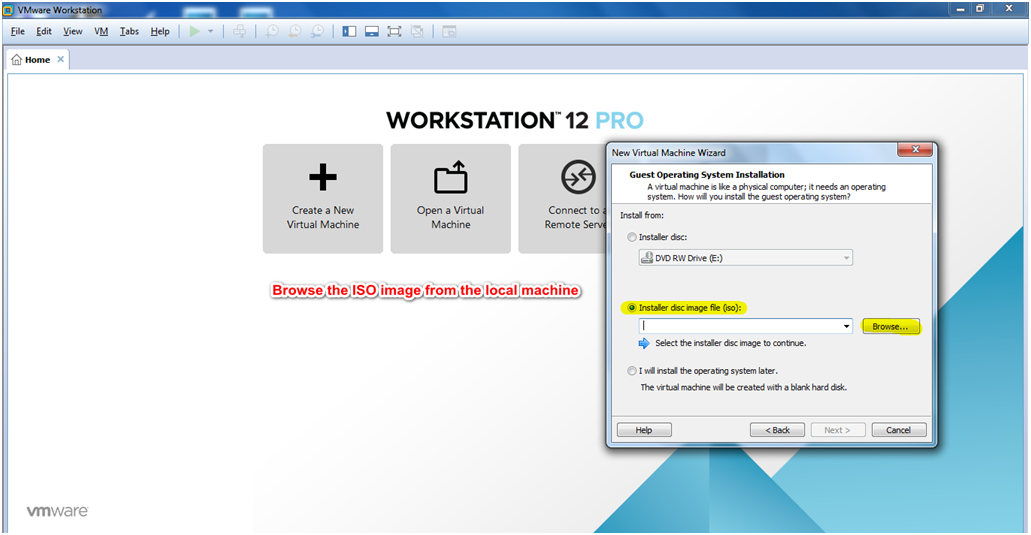
Task: Open the Tabs menu
Action: [129, 31]
